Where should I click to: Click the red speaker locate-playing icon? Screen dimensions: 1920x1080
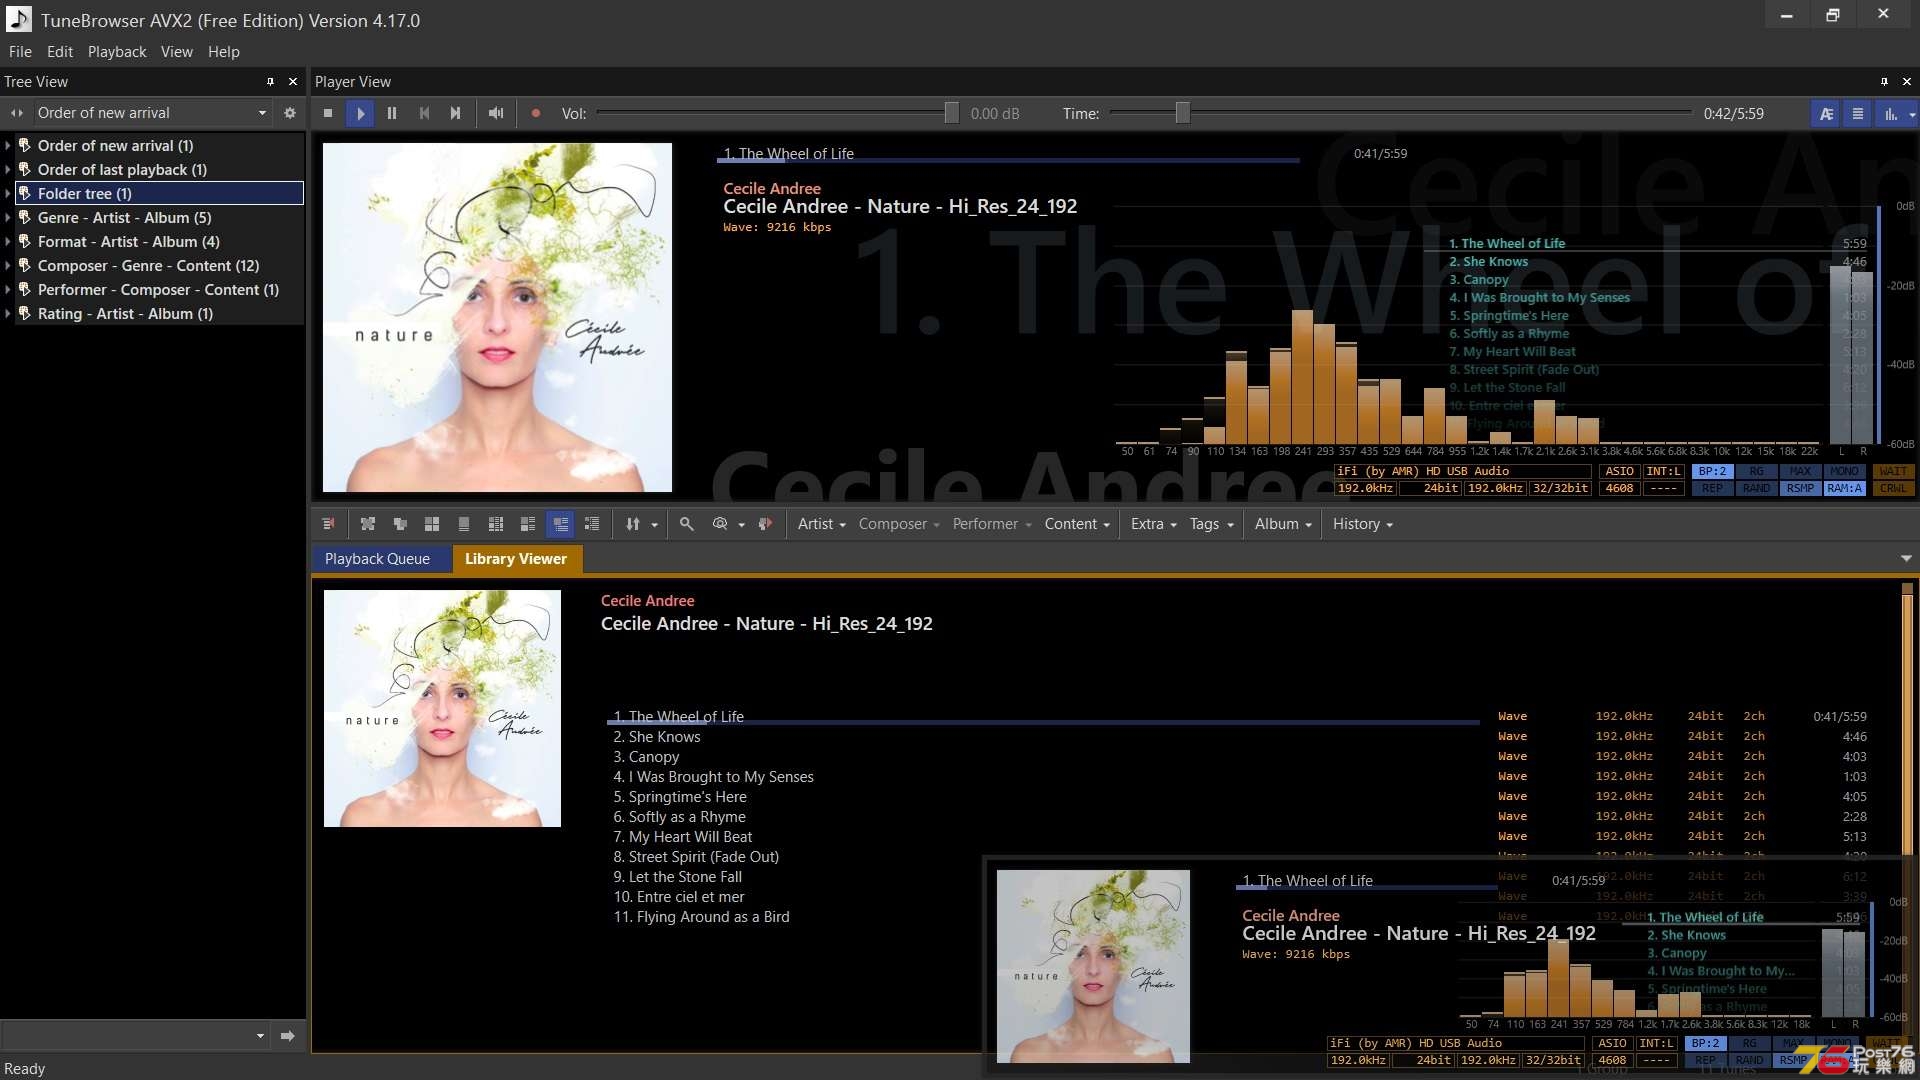(x=765, y=524)
